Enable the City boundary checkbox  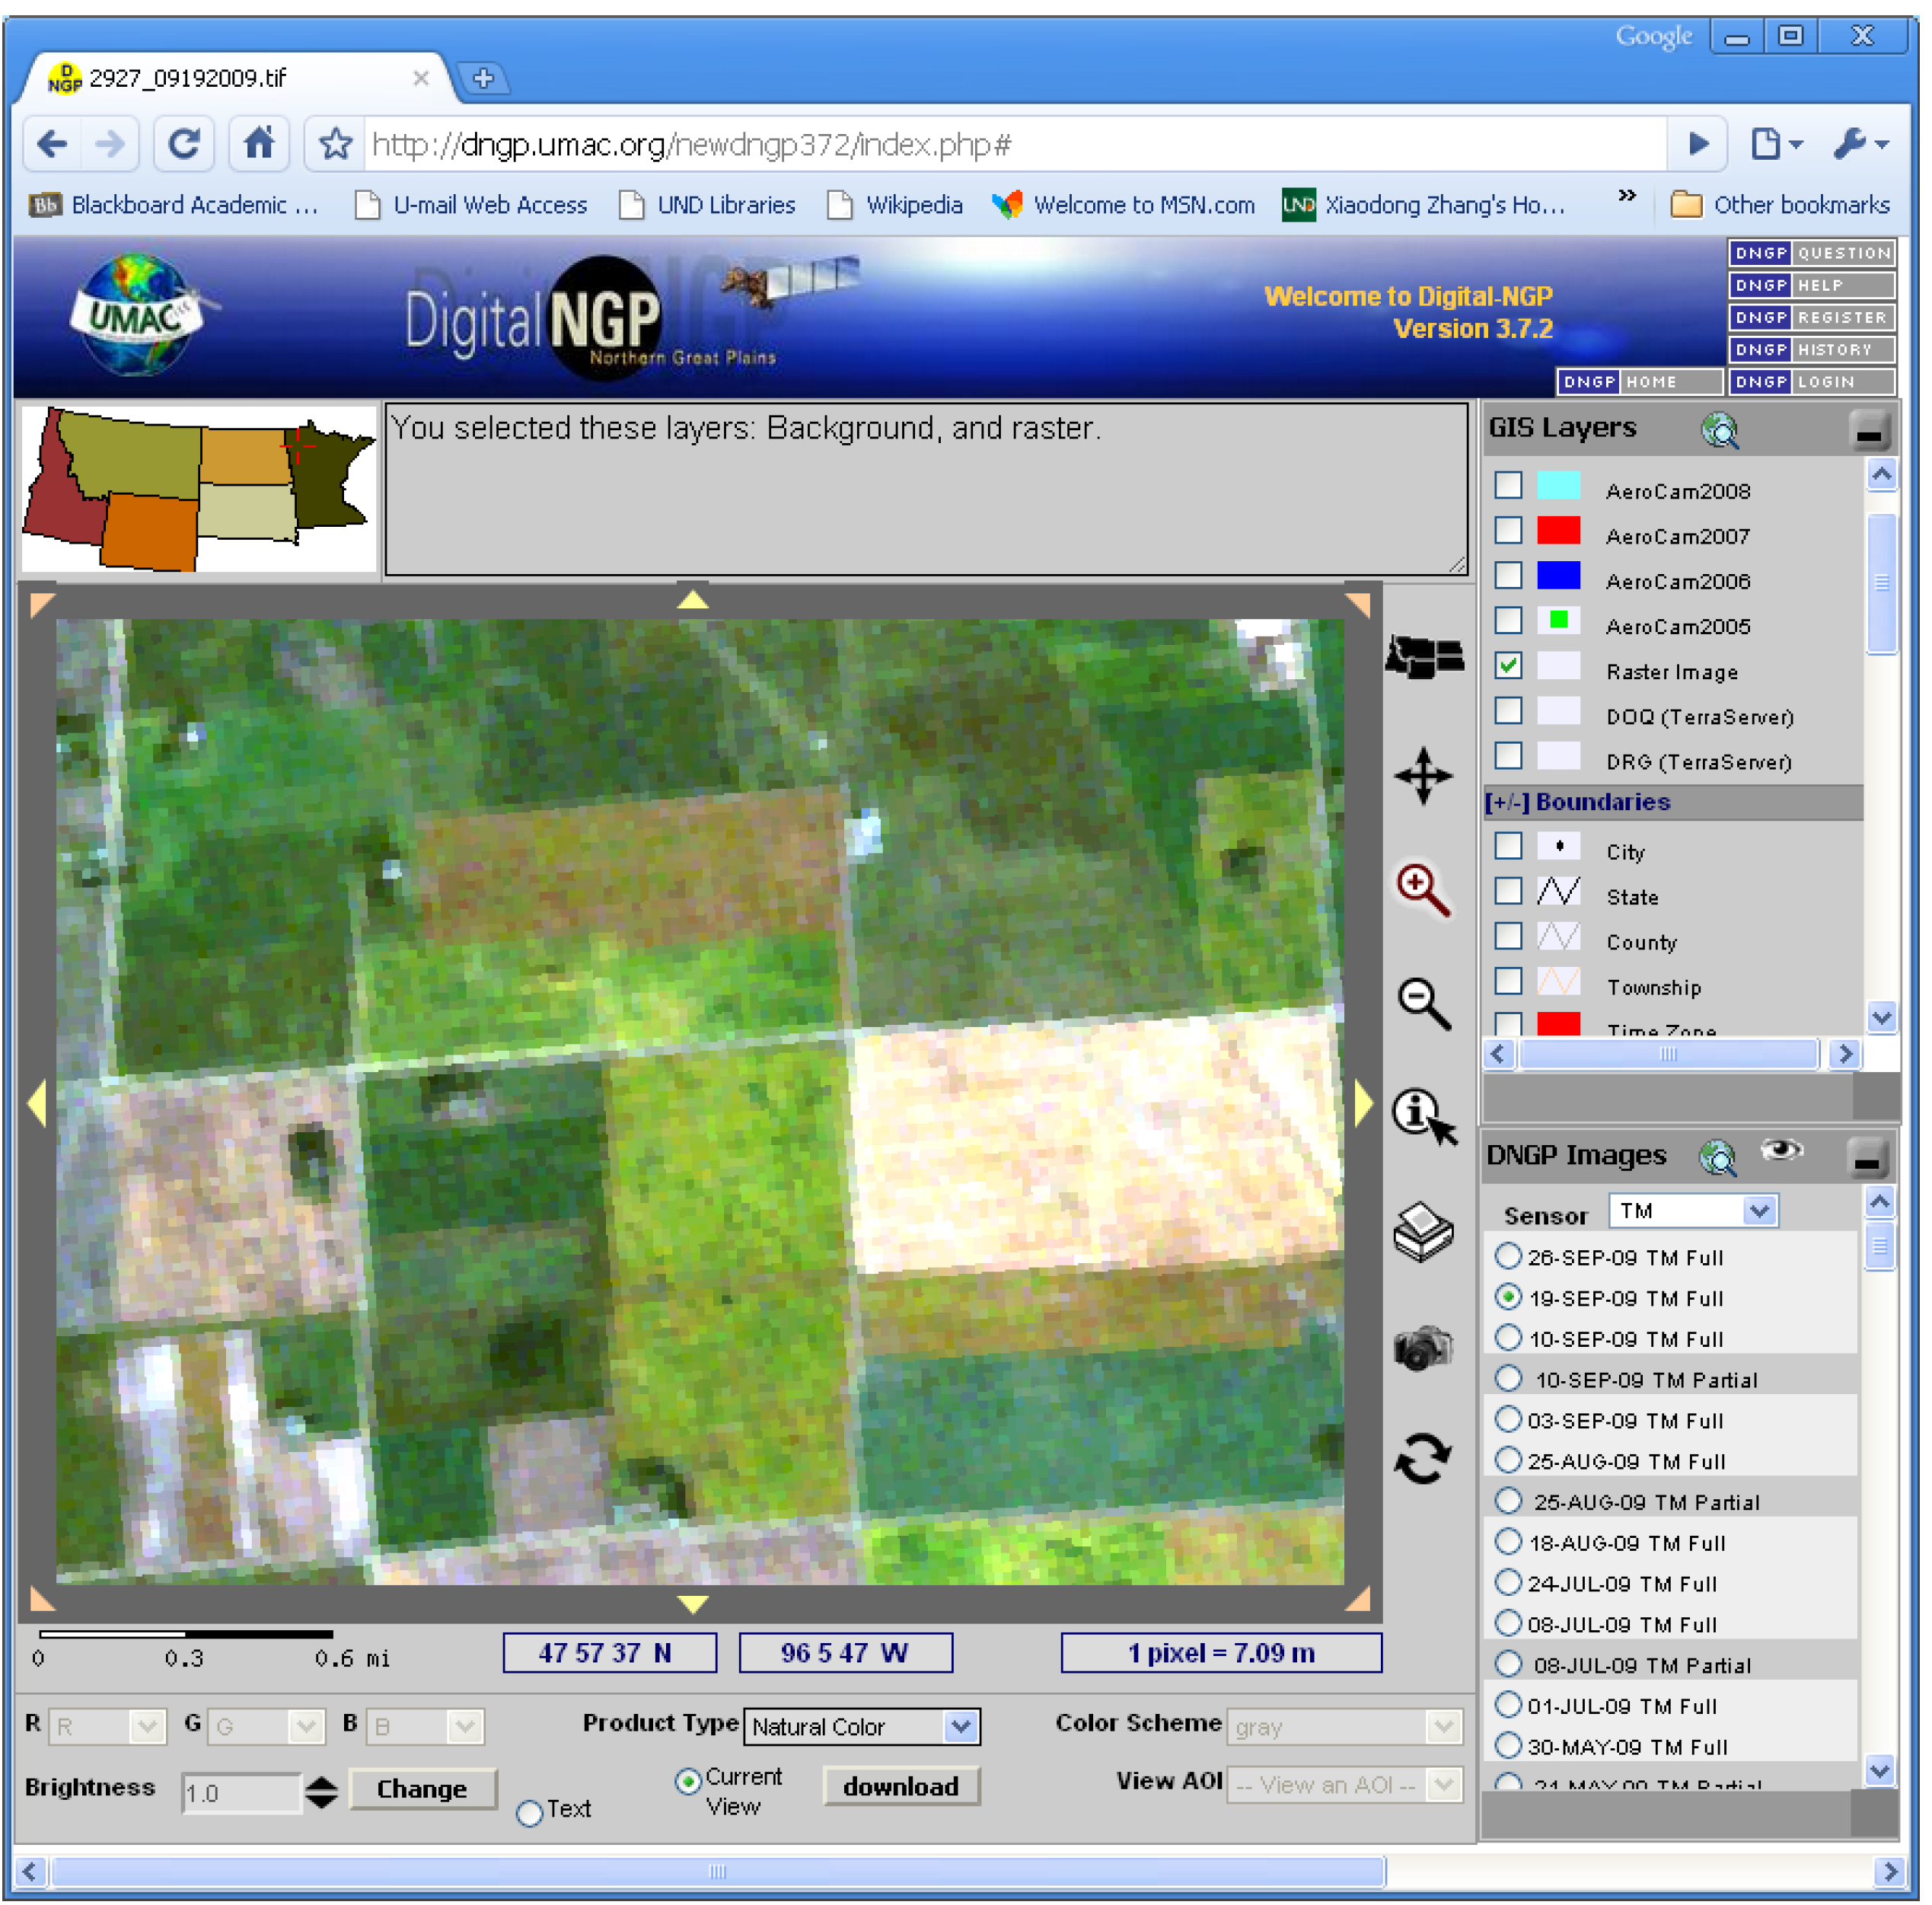click(x=1509, y=846)
